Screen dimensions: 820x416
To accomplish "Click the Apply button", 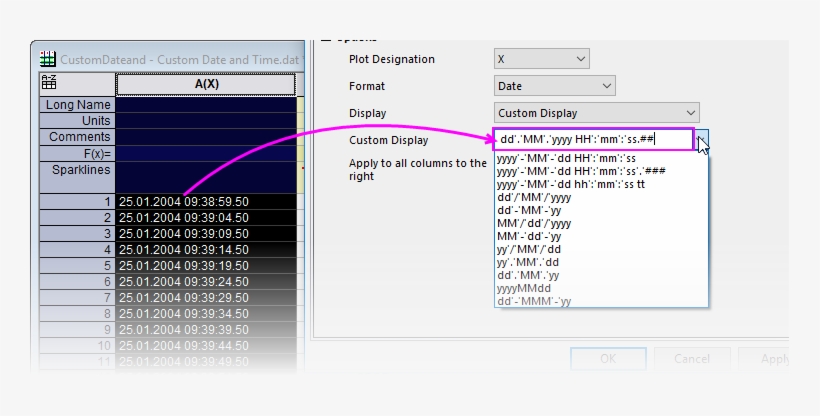I will pos(766,358).
